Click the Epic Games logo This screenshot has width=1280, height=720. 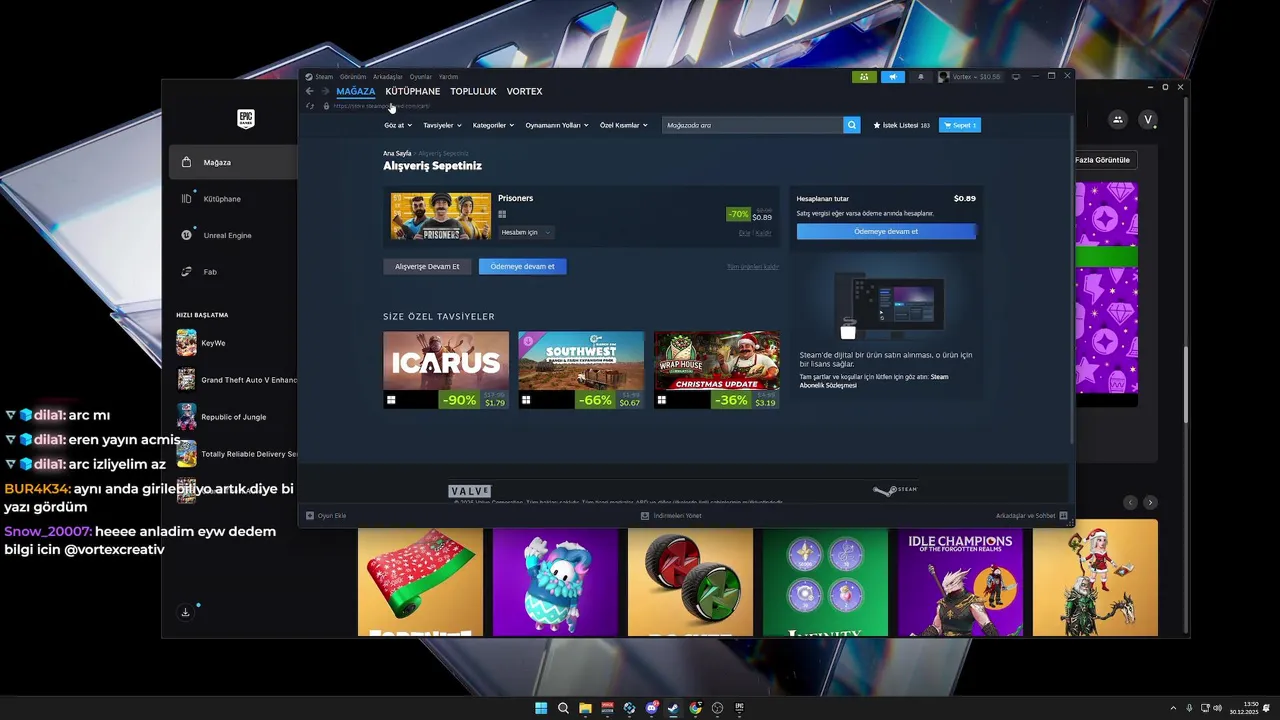pos(245,119)
